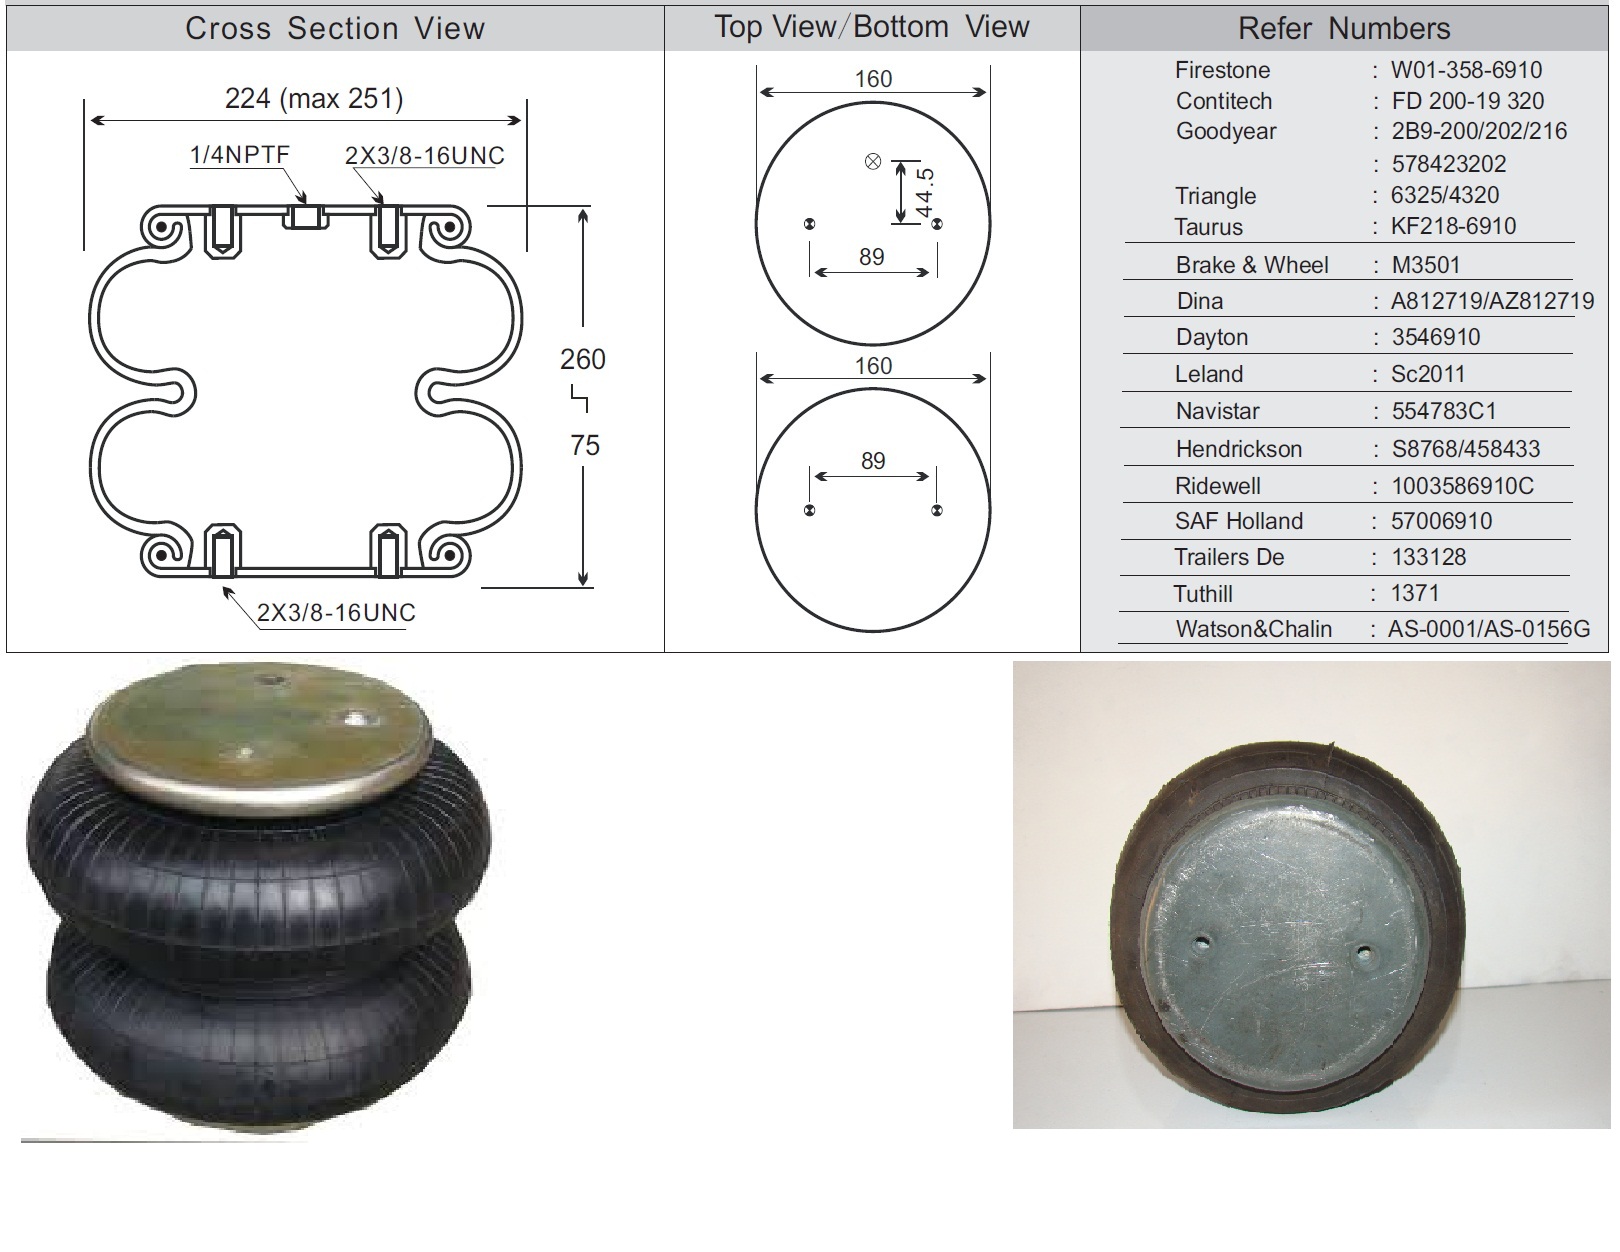Click the 1/4NPTF label
Screen dimensions: 1620x1252
240,155
